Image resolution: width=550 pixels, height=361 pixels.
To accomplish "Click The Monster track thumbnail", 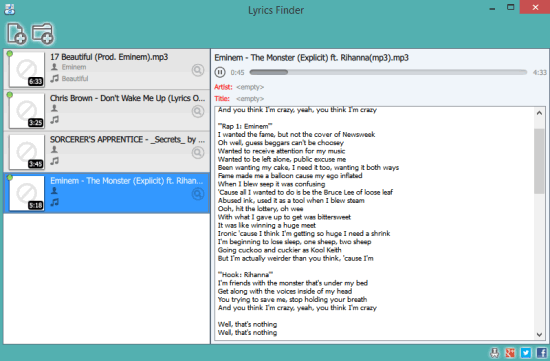I will 27,193.
